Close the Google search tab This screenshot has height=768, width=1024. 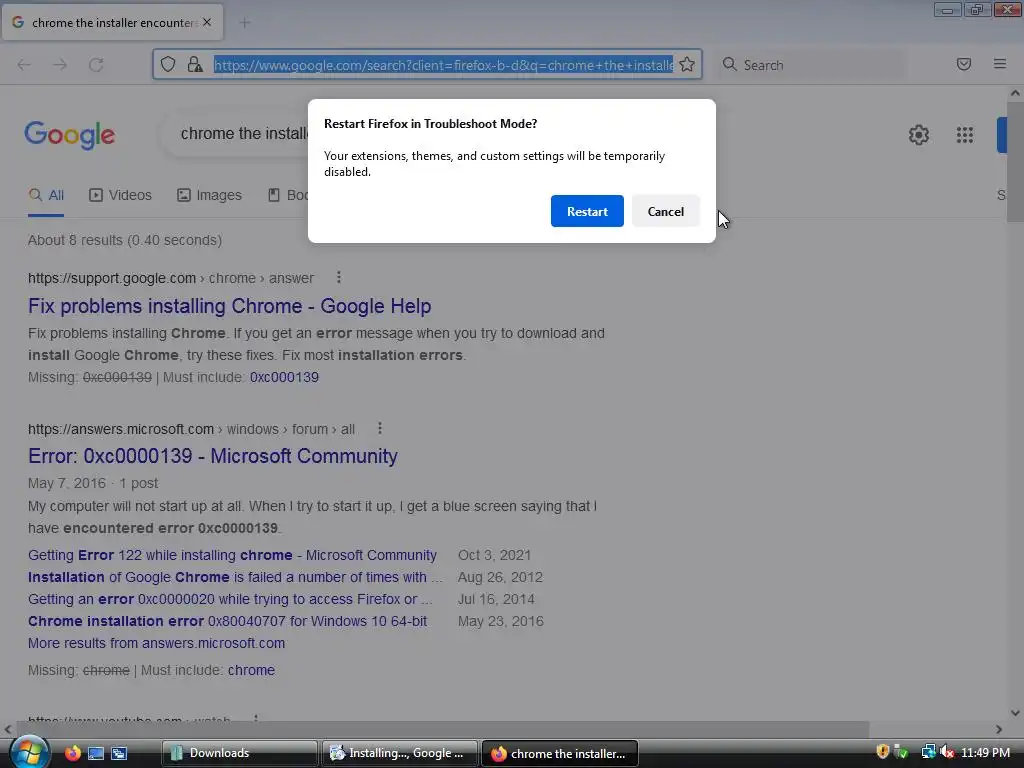(207, 22)
